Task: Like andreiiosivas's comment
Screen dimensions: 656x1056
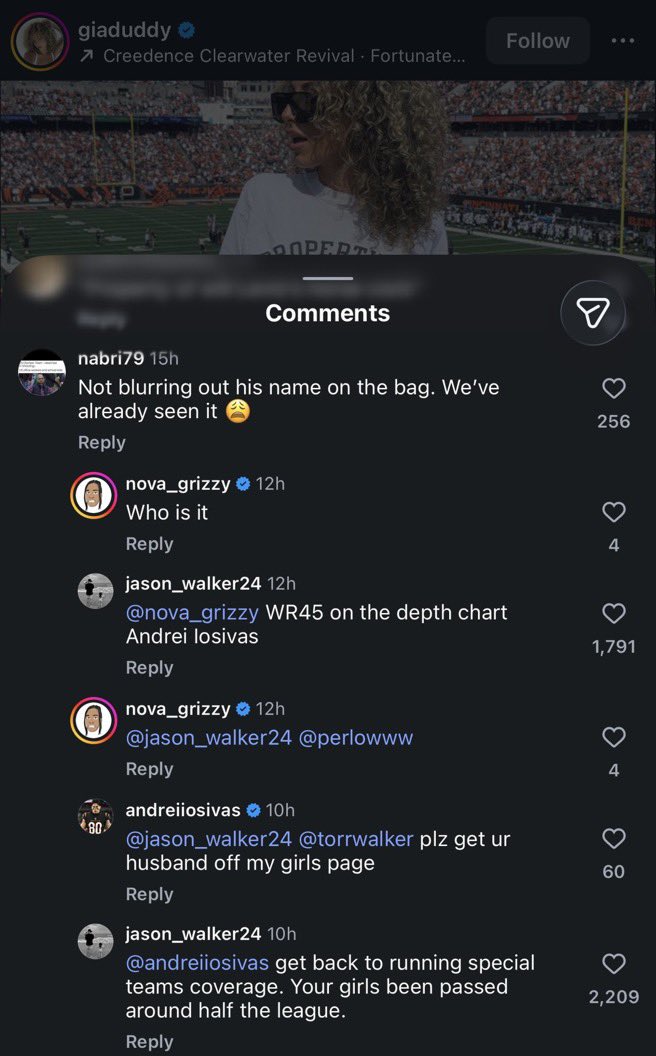Action: point(613,838)
